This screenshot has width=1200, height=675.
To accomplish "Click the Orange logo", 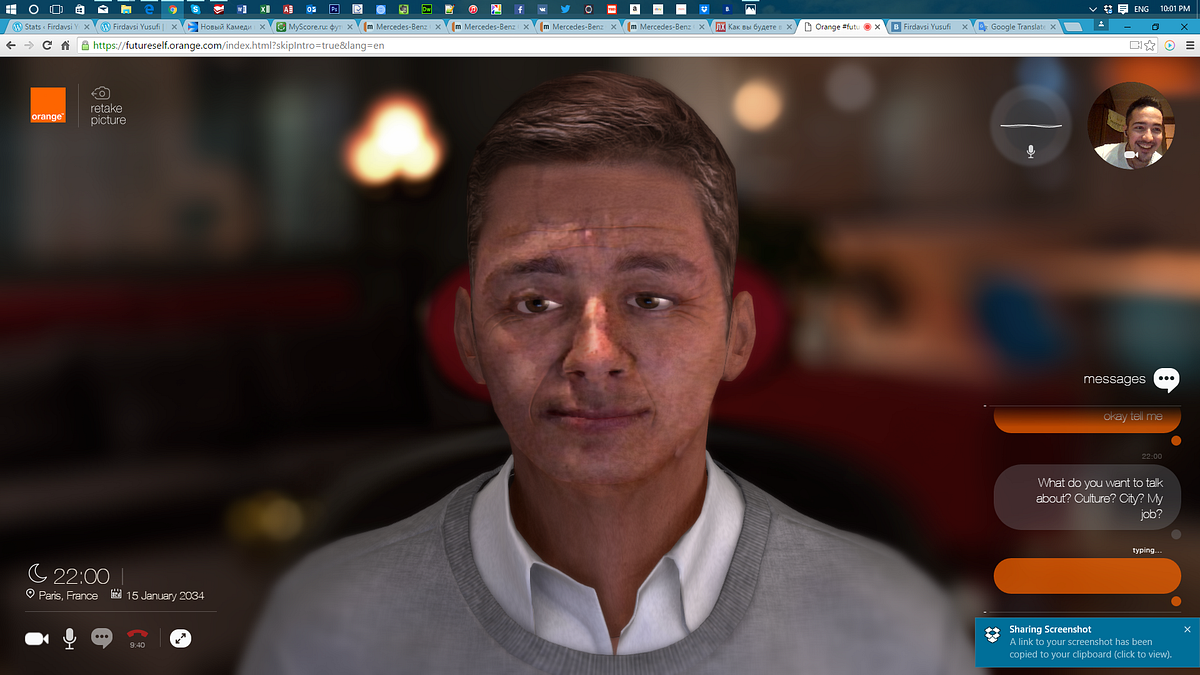I will coord(47,105).
